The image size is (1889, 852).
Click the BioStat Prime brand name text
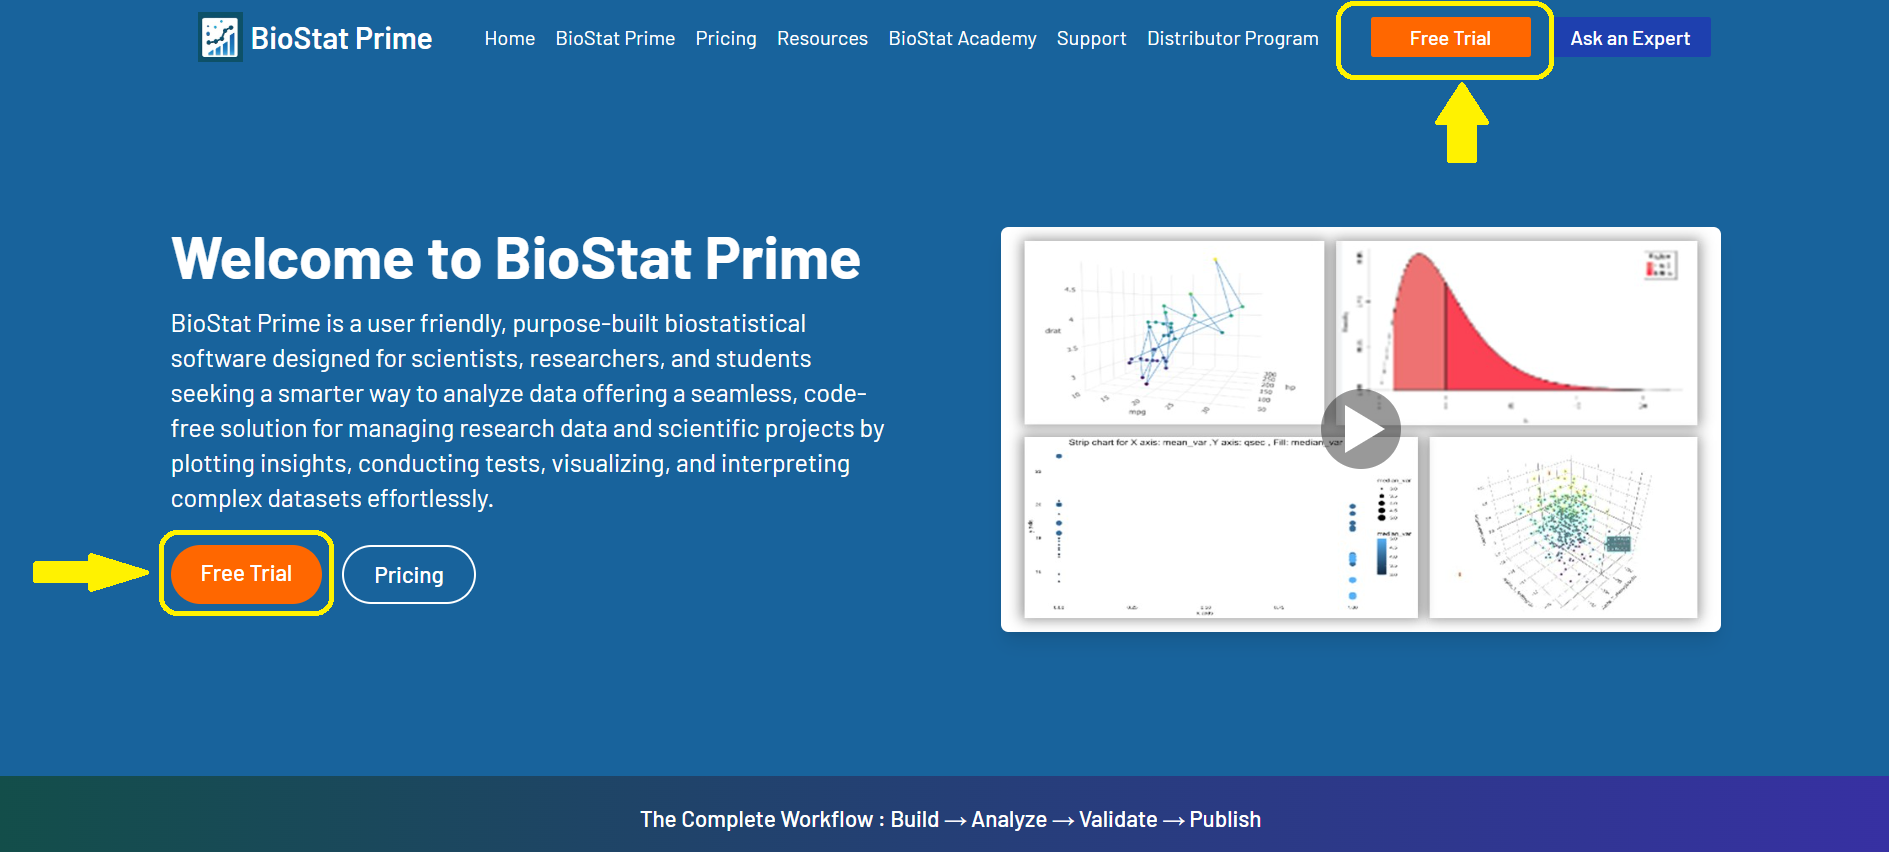[x=341, y=39]
